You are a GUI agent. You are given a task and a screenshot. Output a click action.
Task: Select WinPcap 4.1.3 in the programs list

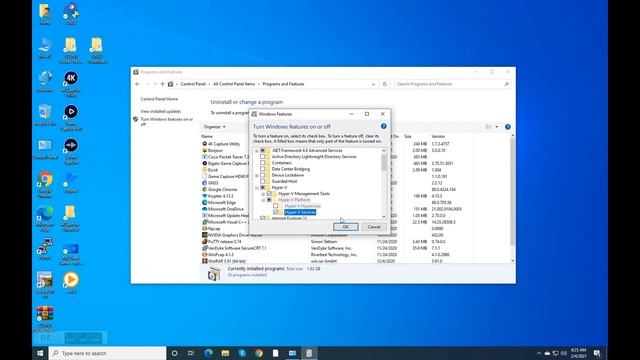click(x=220, y=255)
